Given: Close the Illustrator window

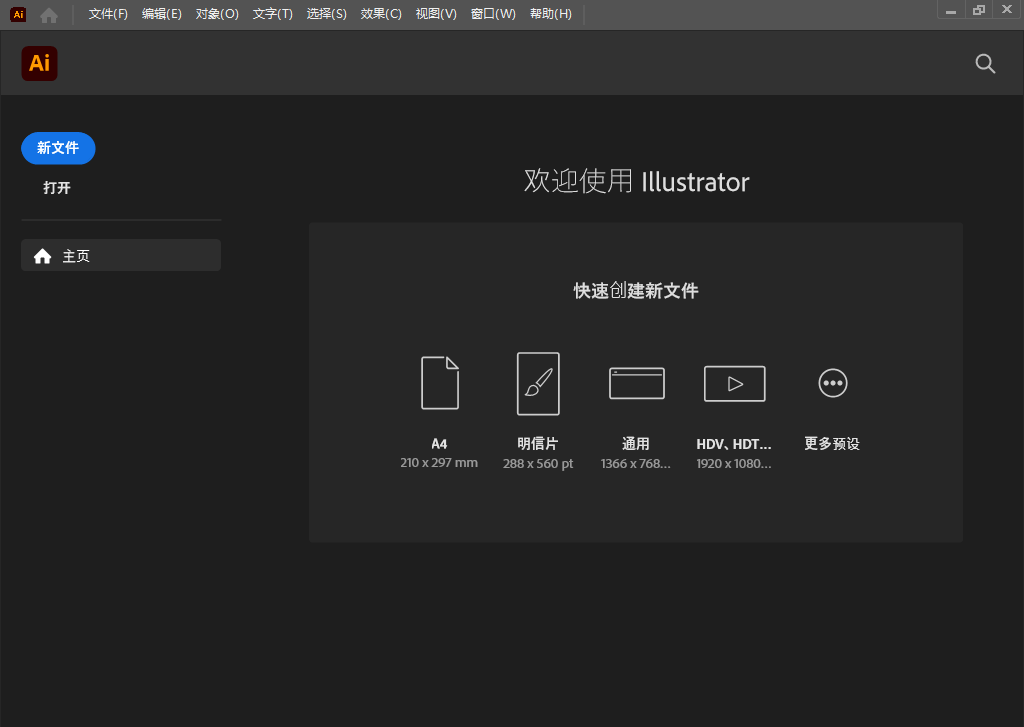Looking at the screenshot, I should 1007,10.
